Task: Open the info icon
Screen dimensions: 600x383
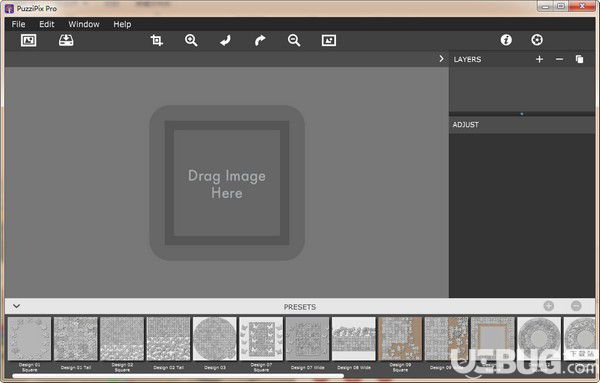Action: [506, 40]
